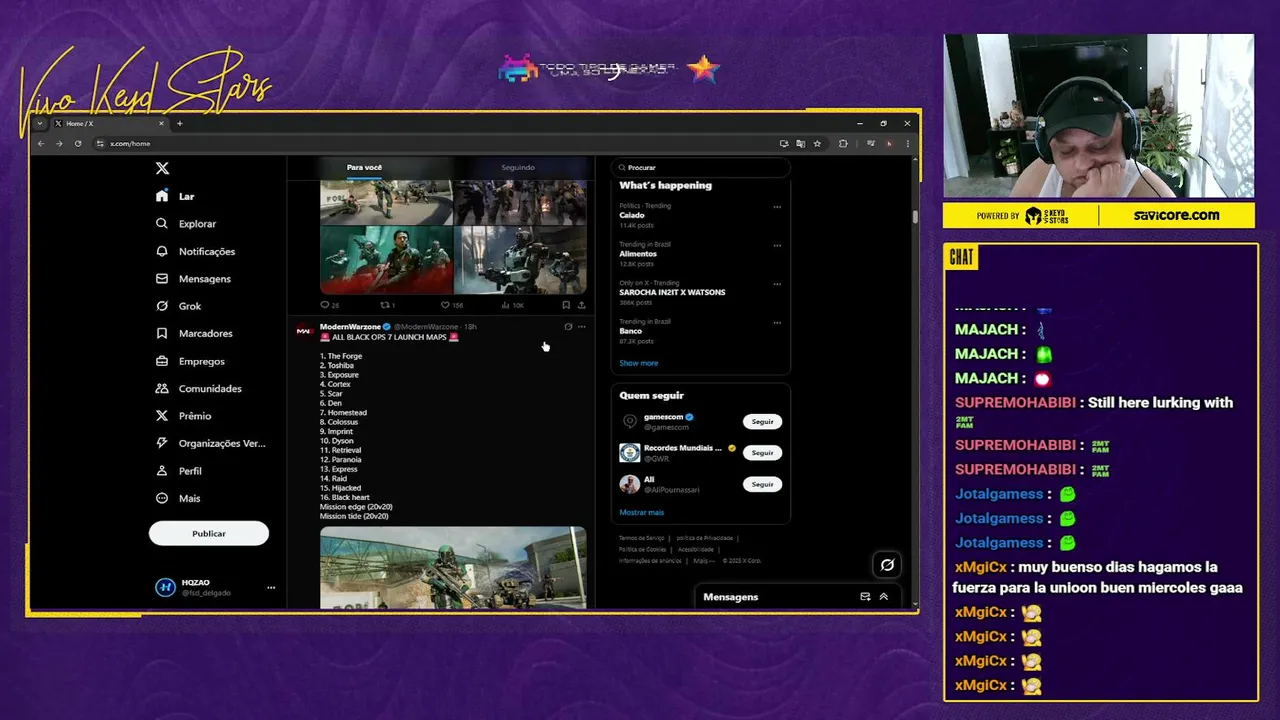Click the Publicar button
Screen dimensions: 1280x720
pyautogui.click(x=209, y=534)
